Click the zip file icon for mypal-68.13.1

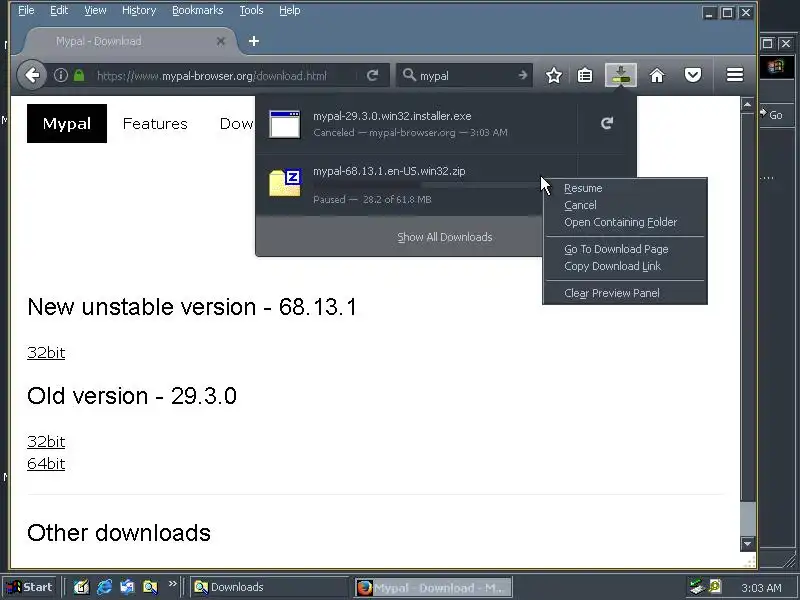[x=285, y=182]
